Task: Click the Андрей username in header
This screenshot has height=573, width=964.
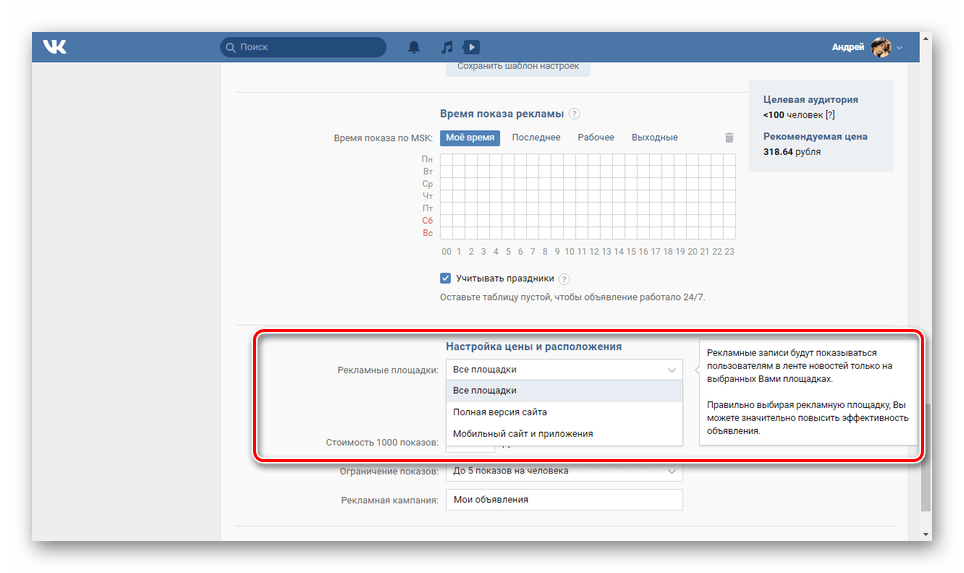Action: pyautogui.click(x=848, y=47)
